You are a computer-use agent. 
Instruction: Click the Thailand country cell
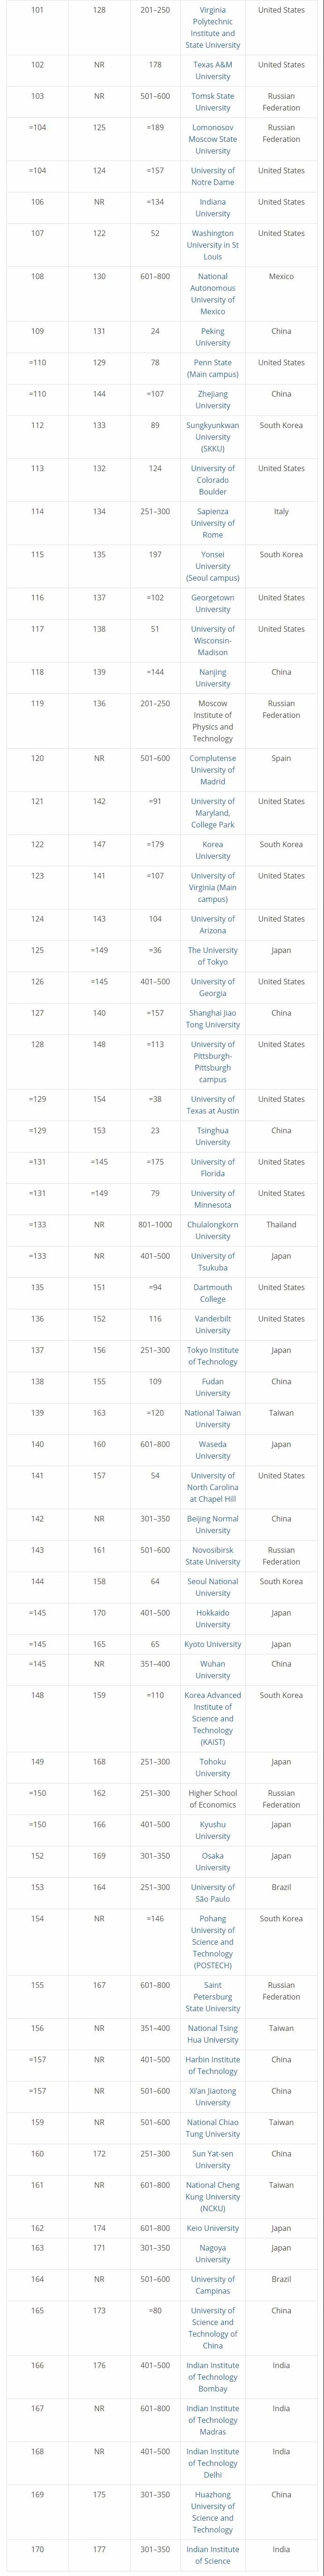pyautogui.click(x=281, y=1224)
